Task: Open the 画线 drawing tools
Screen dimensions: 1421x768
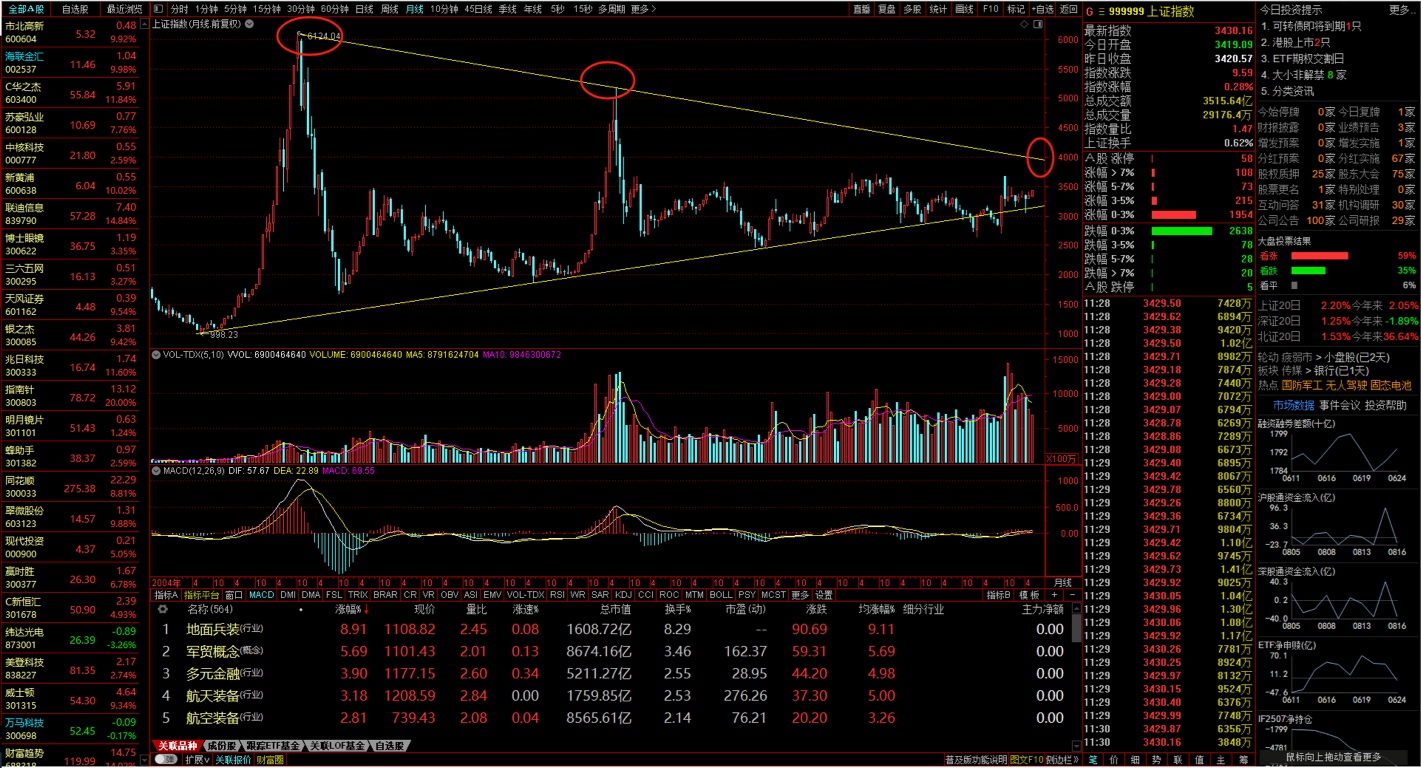Action: click(964, 8)
